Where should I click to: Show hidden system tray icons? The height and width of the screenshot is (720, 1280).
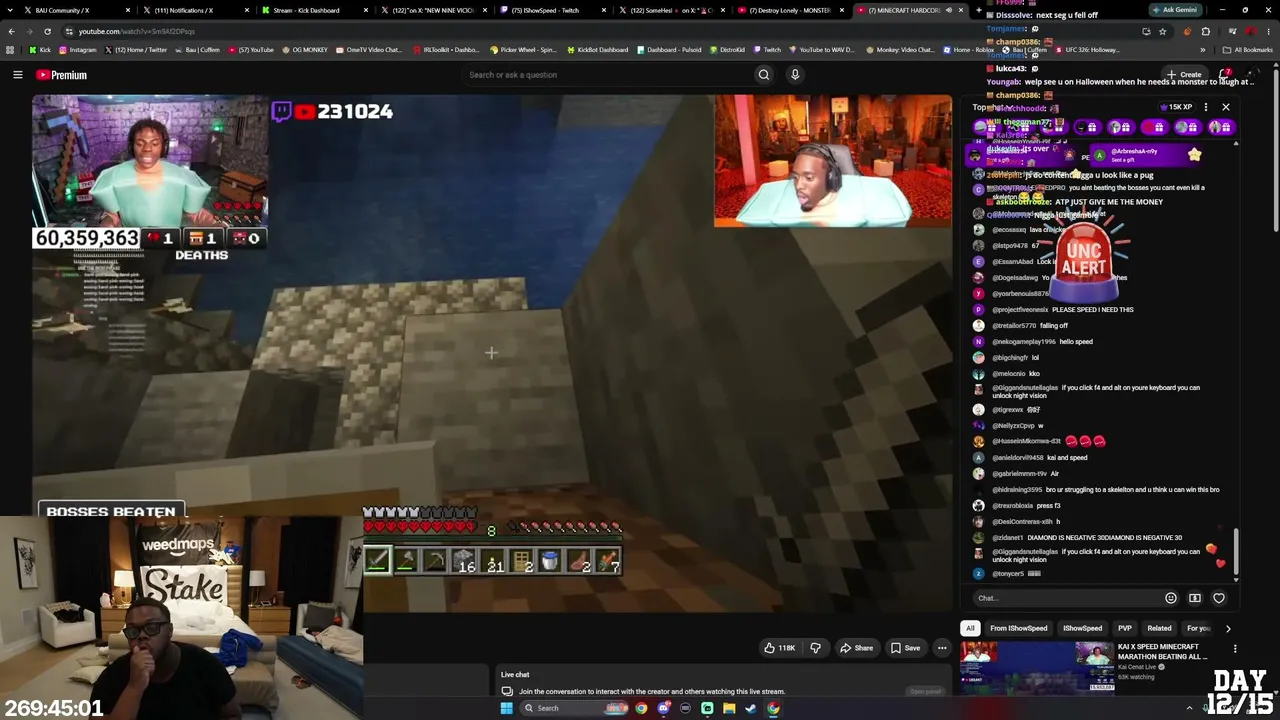(1189, 708)
